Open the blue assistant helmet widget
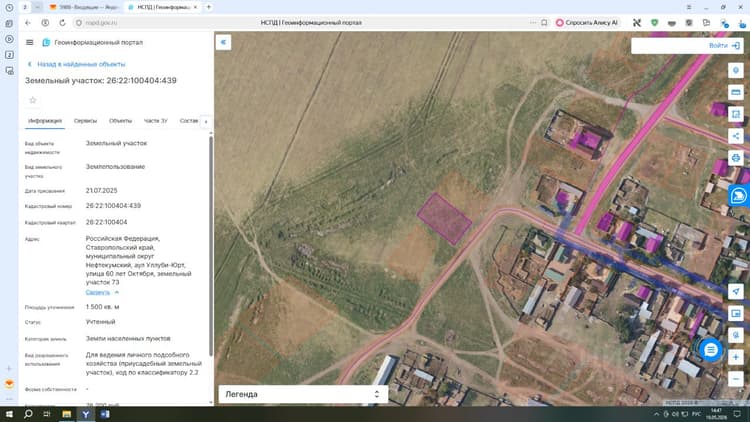 click(739, 196)
